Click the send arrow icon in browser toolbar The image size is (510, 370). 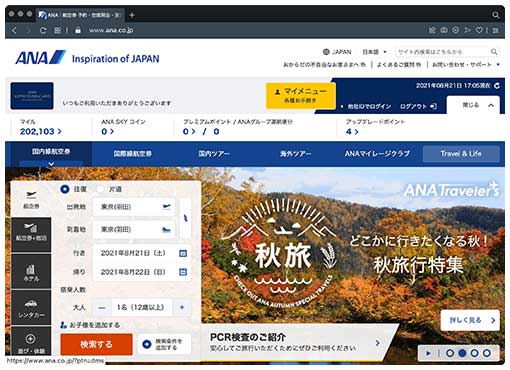point(468,30)
